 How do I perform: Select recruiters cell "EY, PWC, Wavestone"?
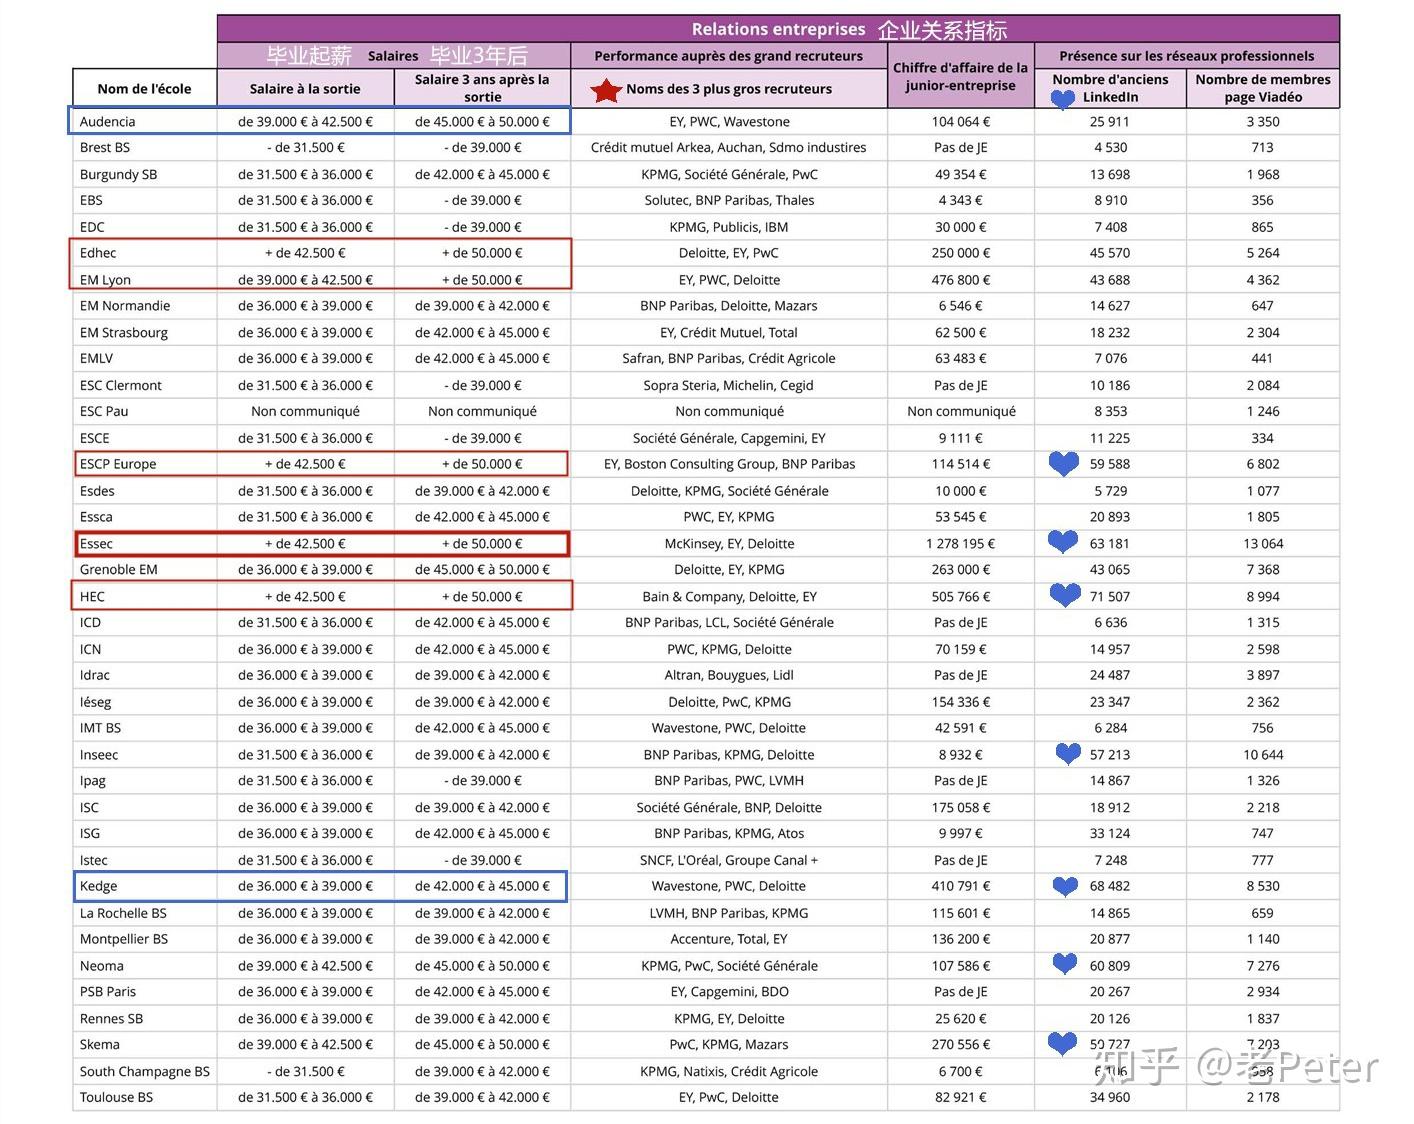729,122
